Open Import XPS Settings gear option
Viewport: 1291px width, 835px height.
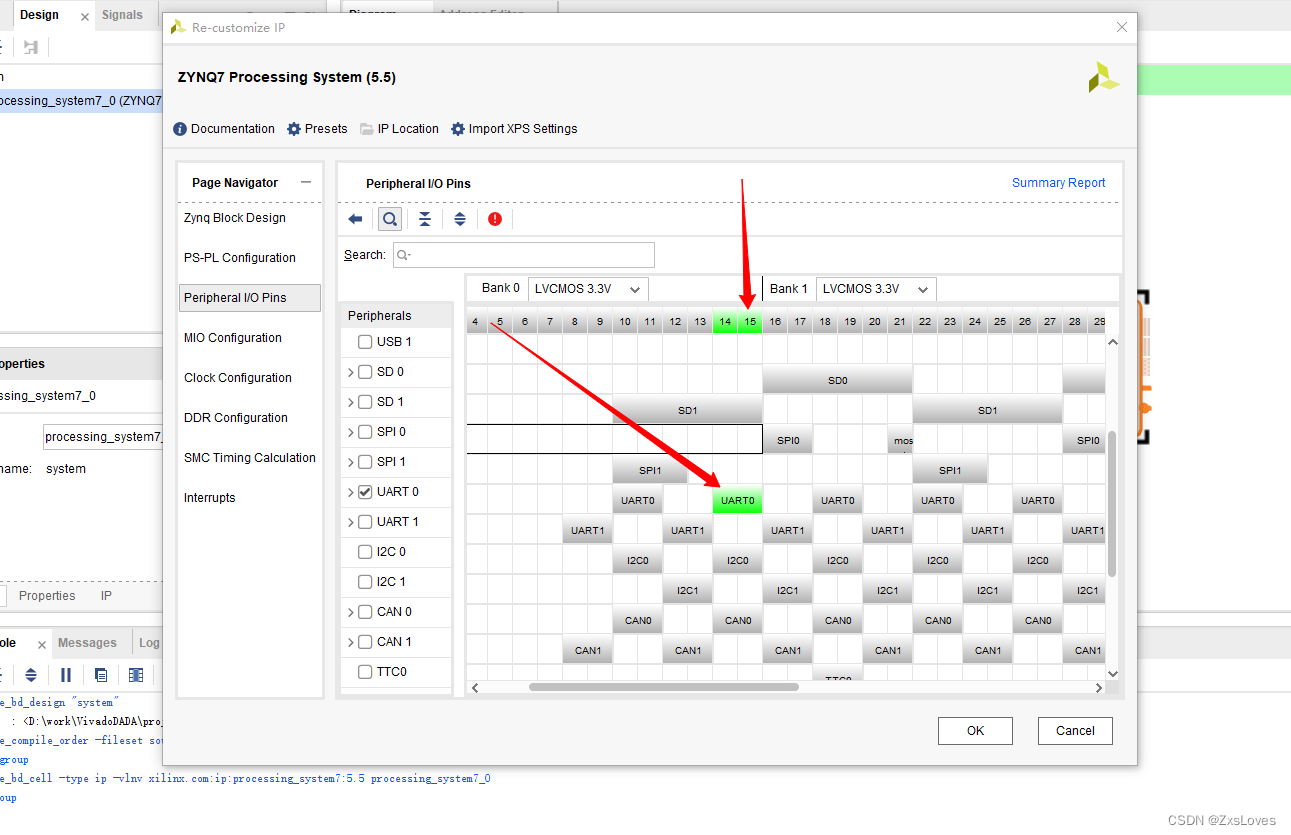514,129
